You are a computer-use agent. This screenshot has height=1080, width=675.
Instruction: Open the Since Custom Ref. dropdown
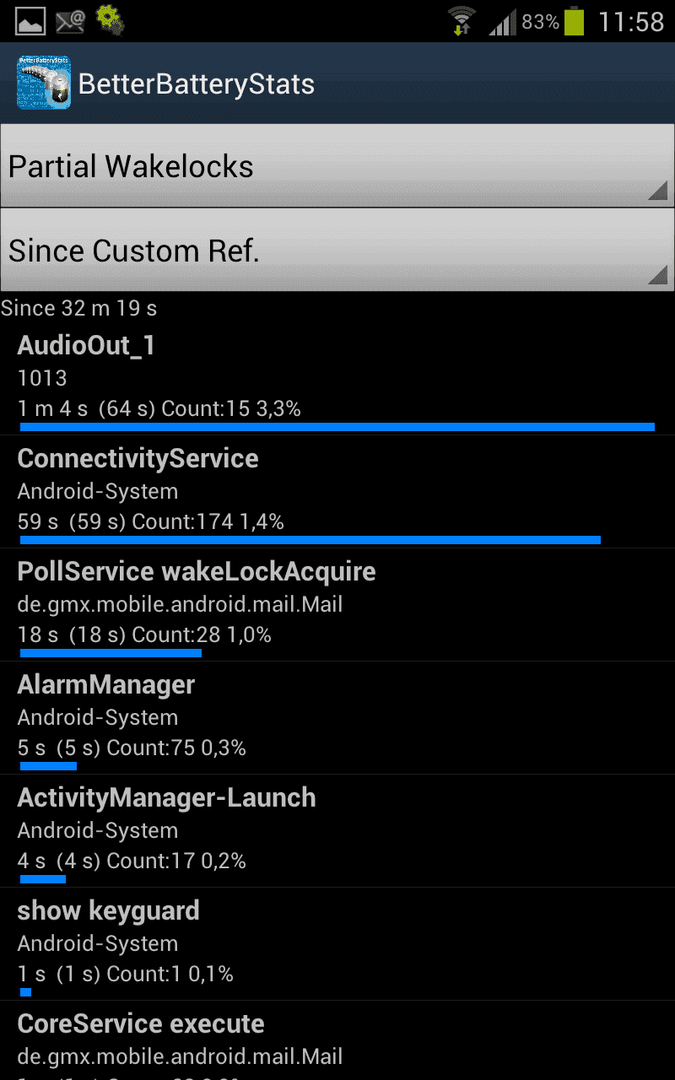(x=338, y=250)
